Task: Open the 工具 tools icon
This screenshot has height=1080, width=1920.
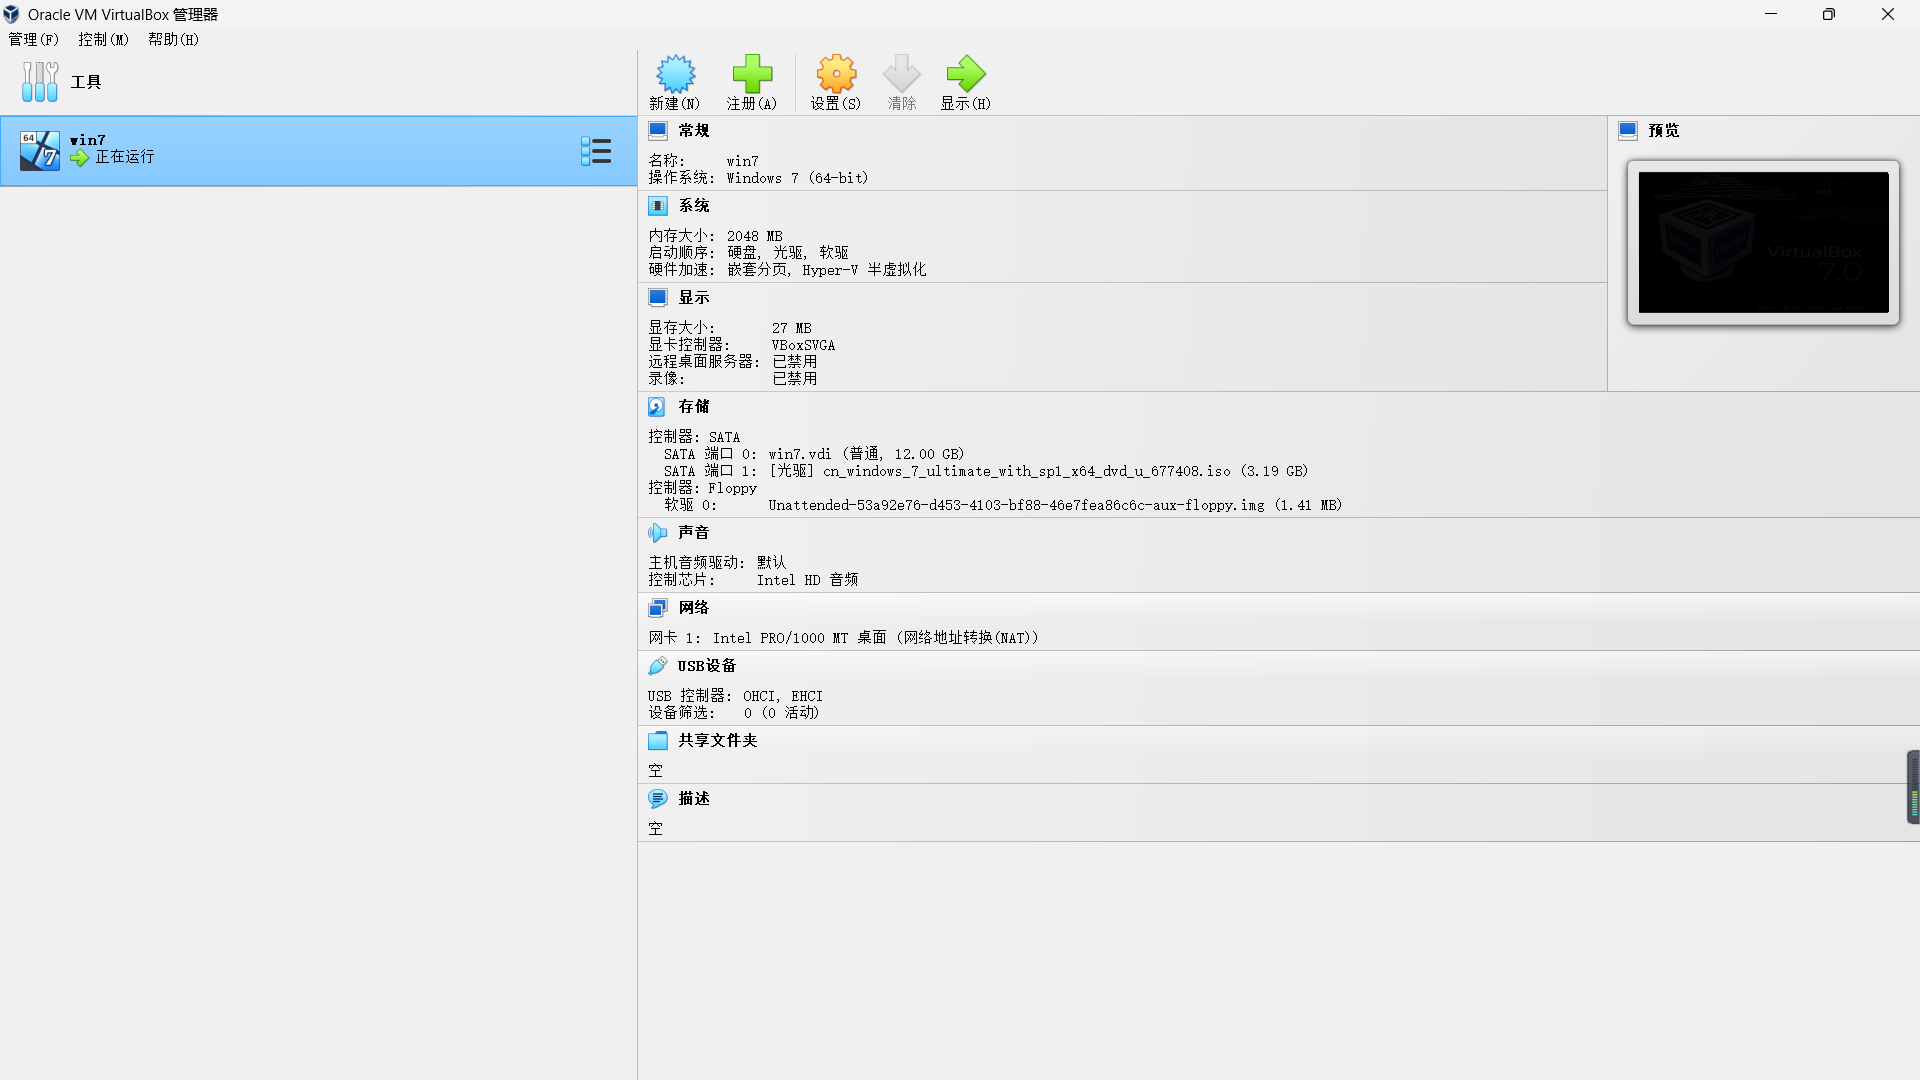Action: click(40, 82)
